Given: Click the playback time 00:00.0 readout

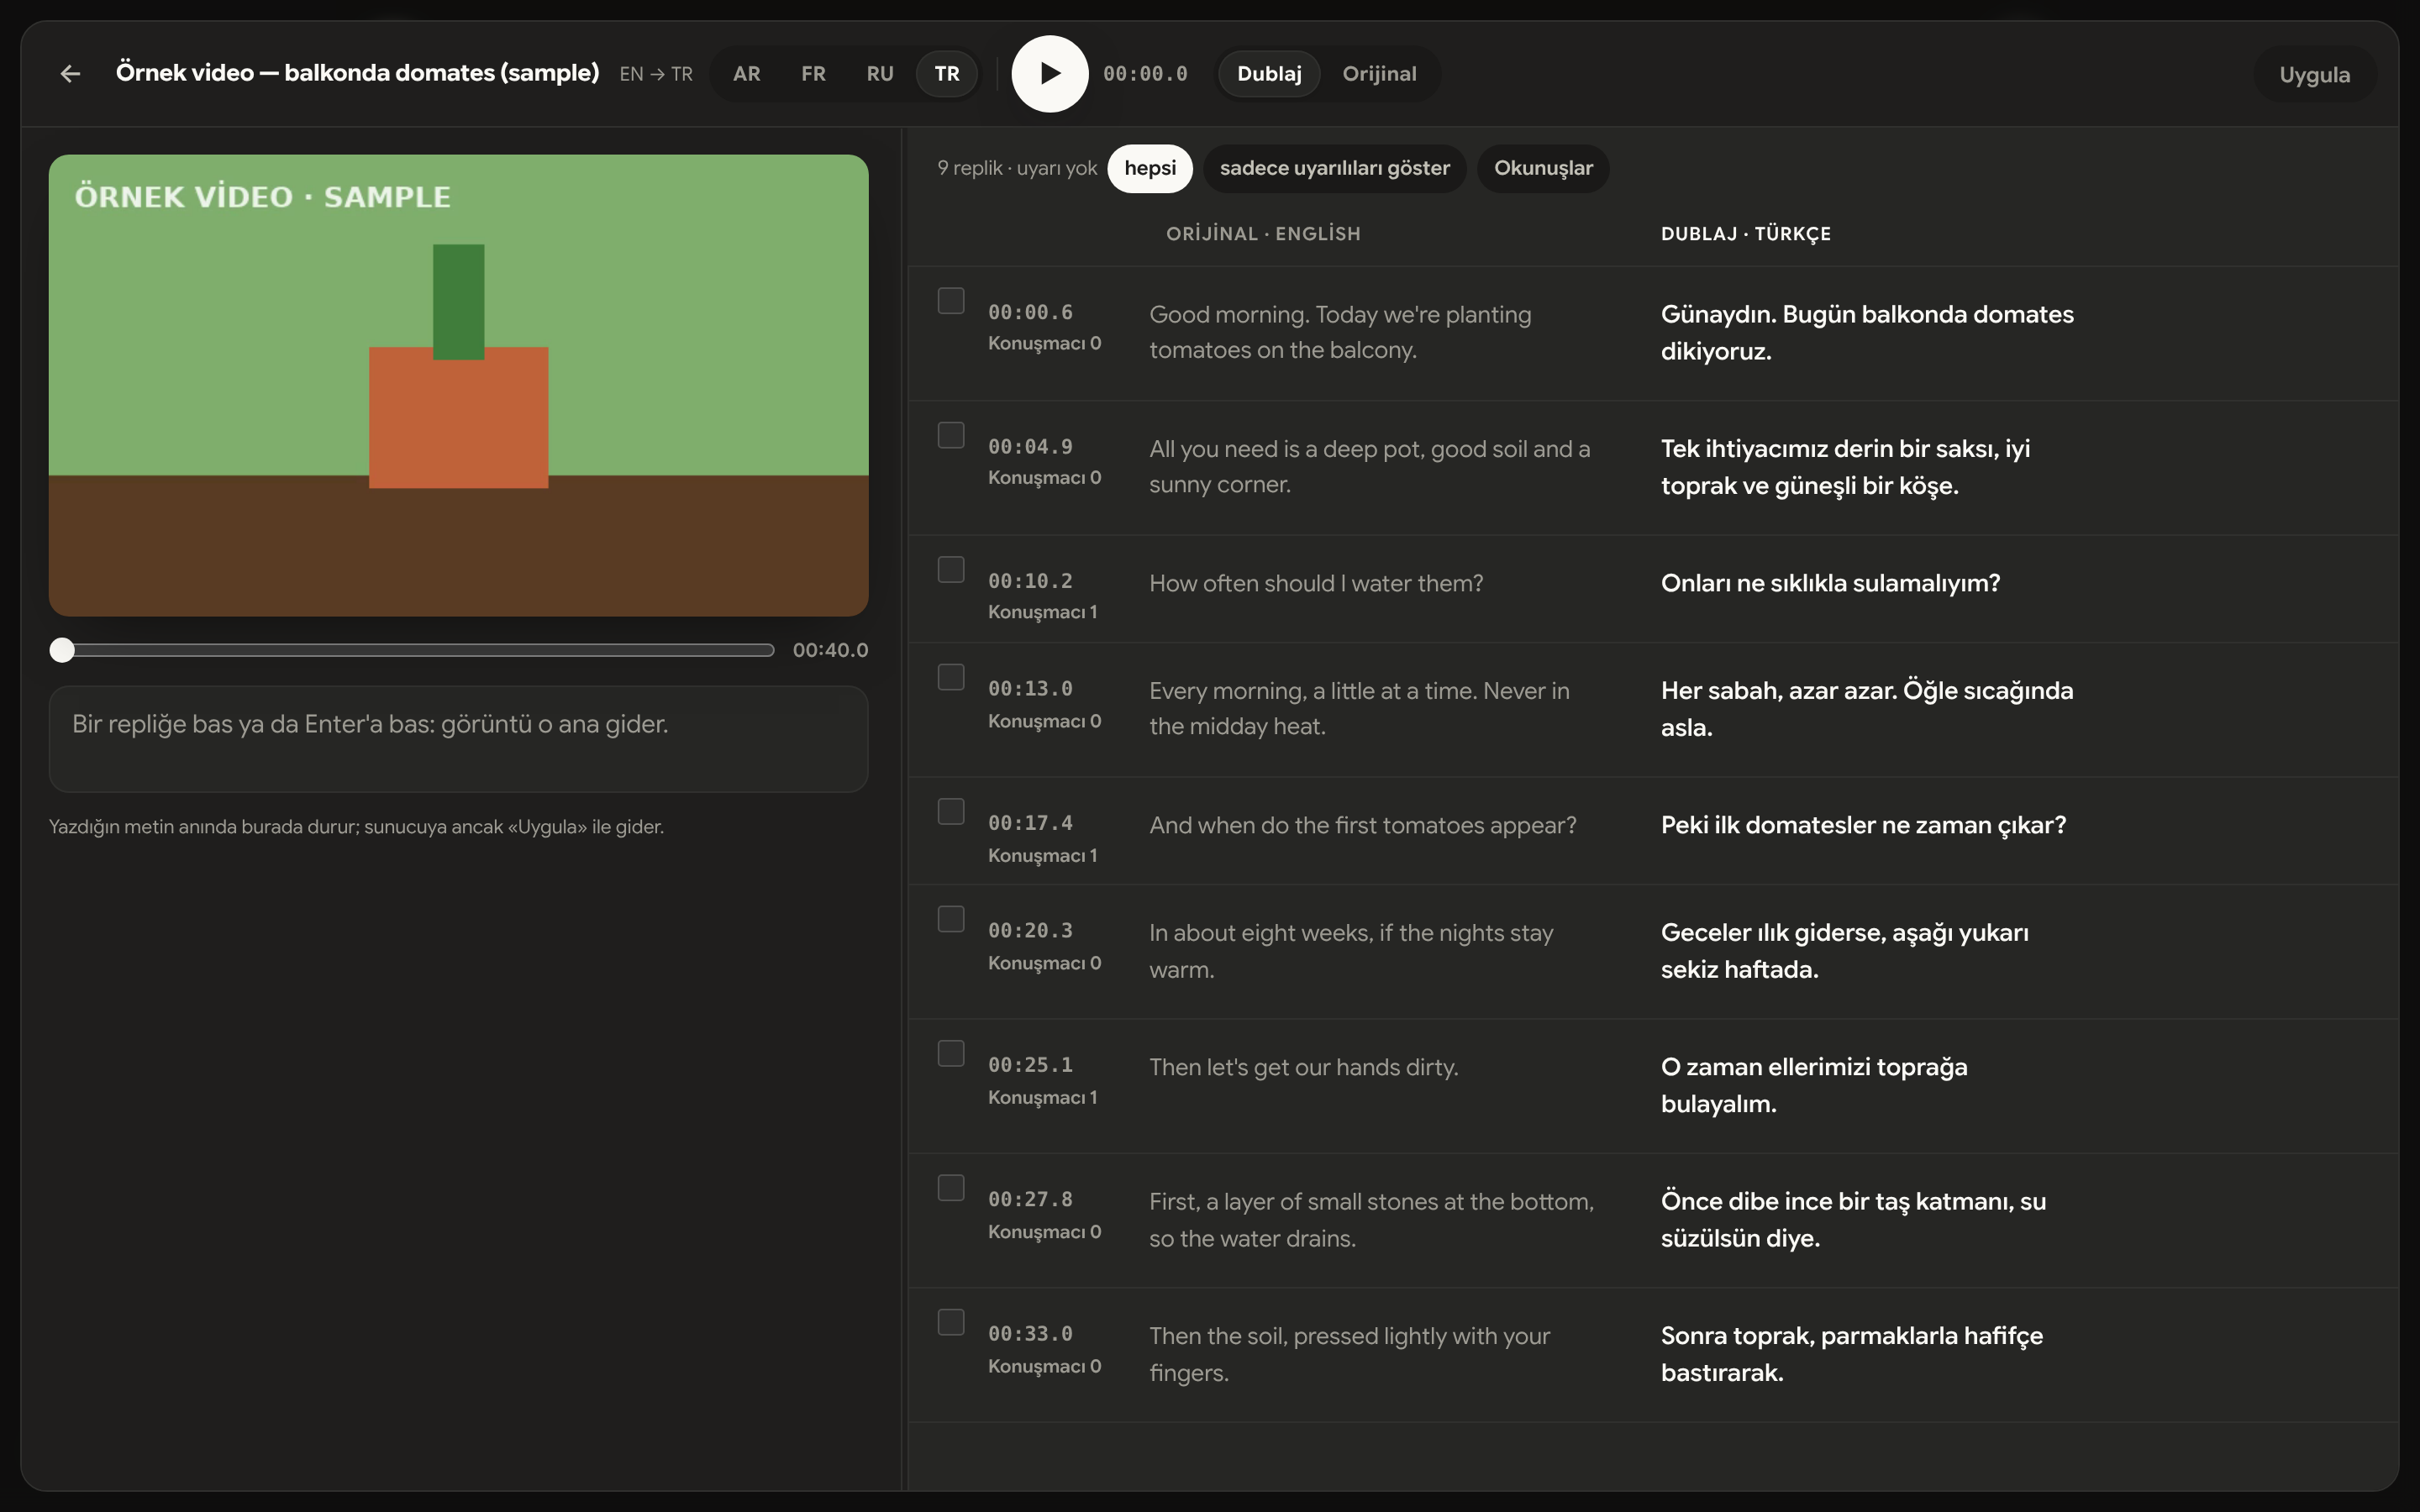Looking at the screenshot, I should (1145, 74).
